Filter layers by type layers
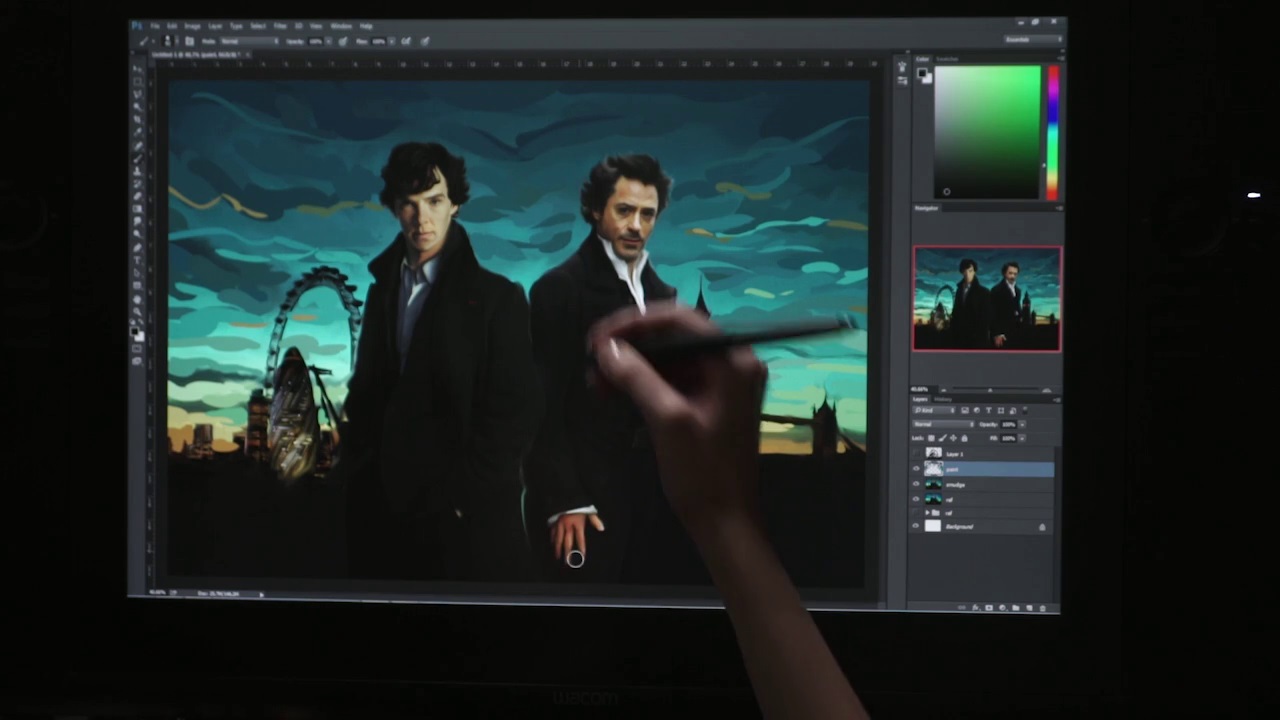 (x=988, y=410)
